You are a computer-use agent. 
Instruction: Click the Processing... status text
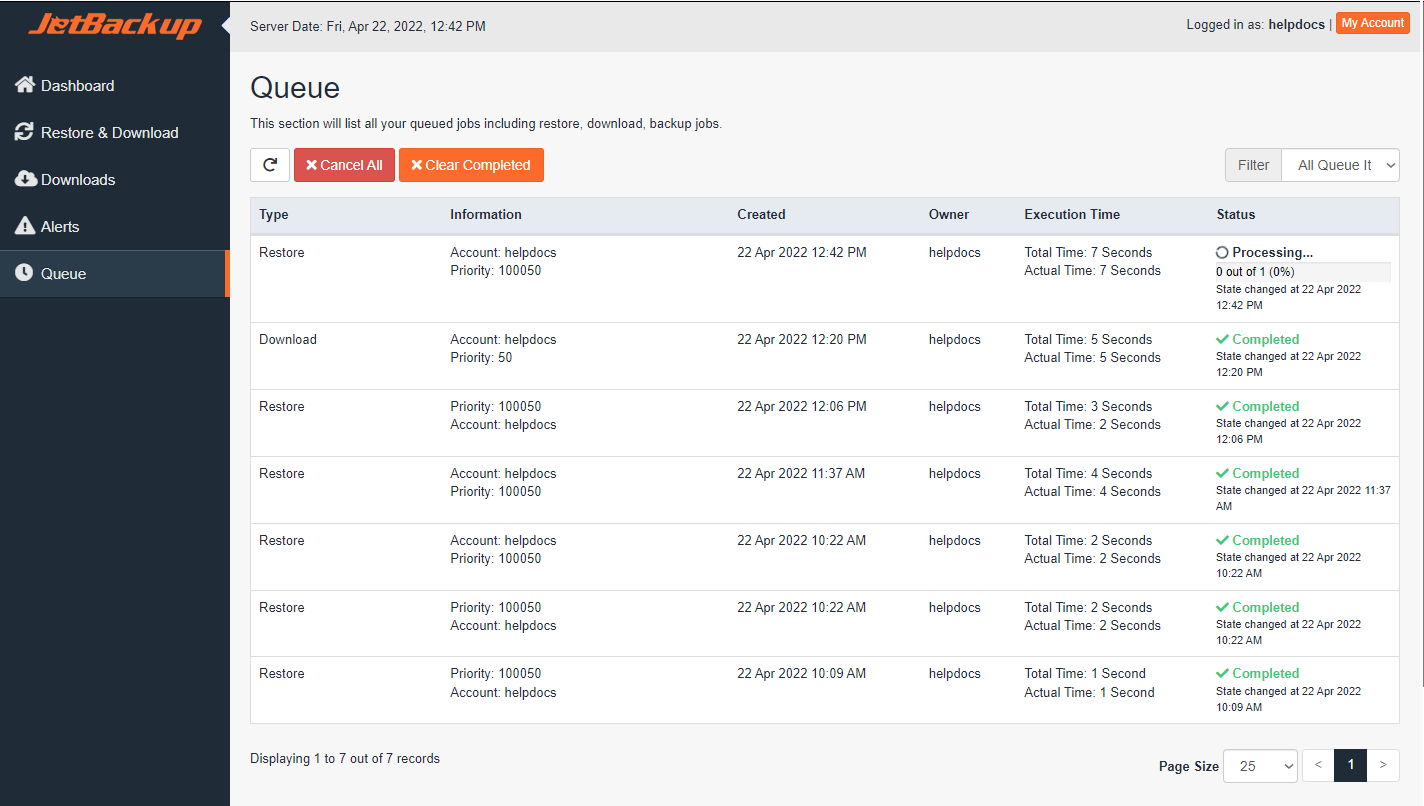(1272, 253)
